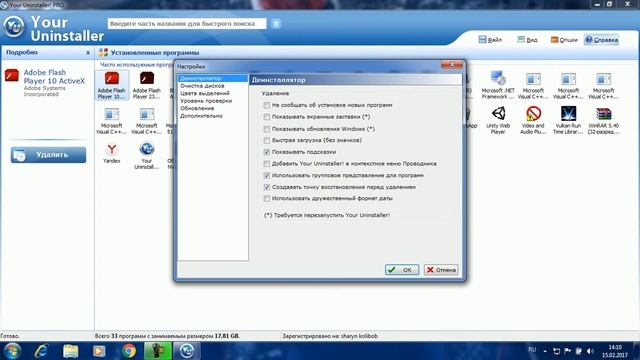The height and width of the screenshot is (360, 640).
Task: Click the Windows Start button
Action: pos(12,351)
